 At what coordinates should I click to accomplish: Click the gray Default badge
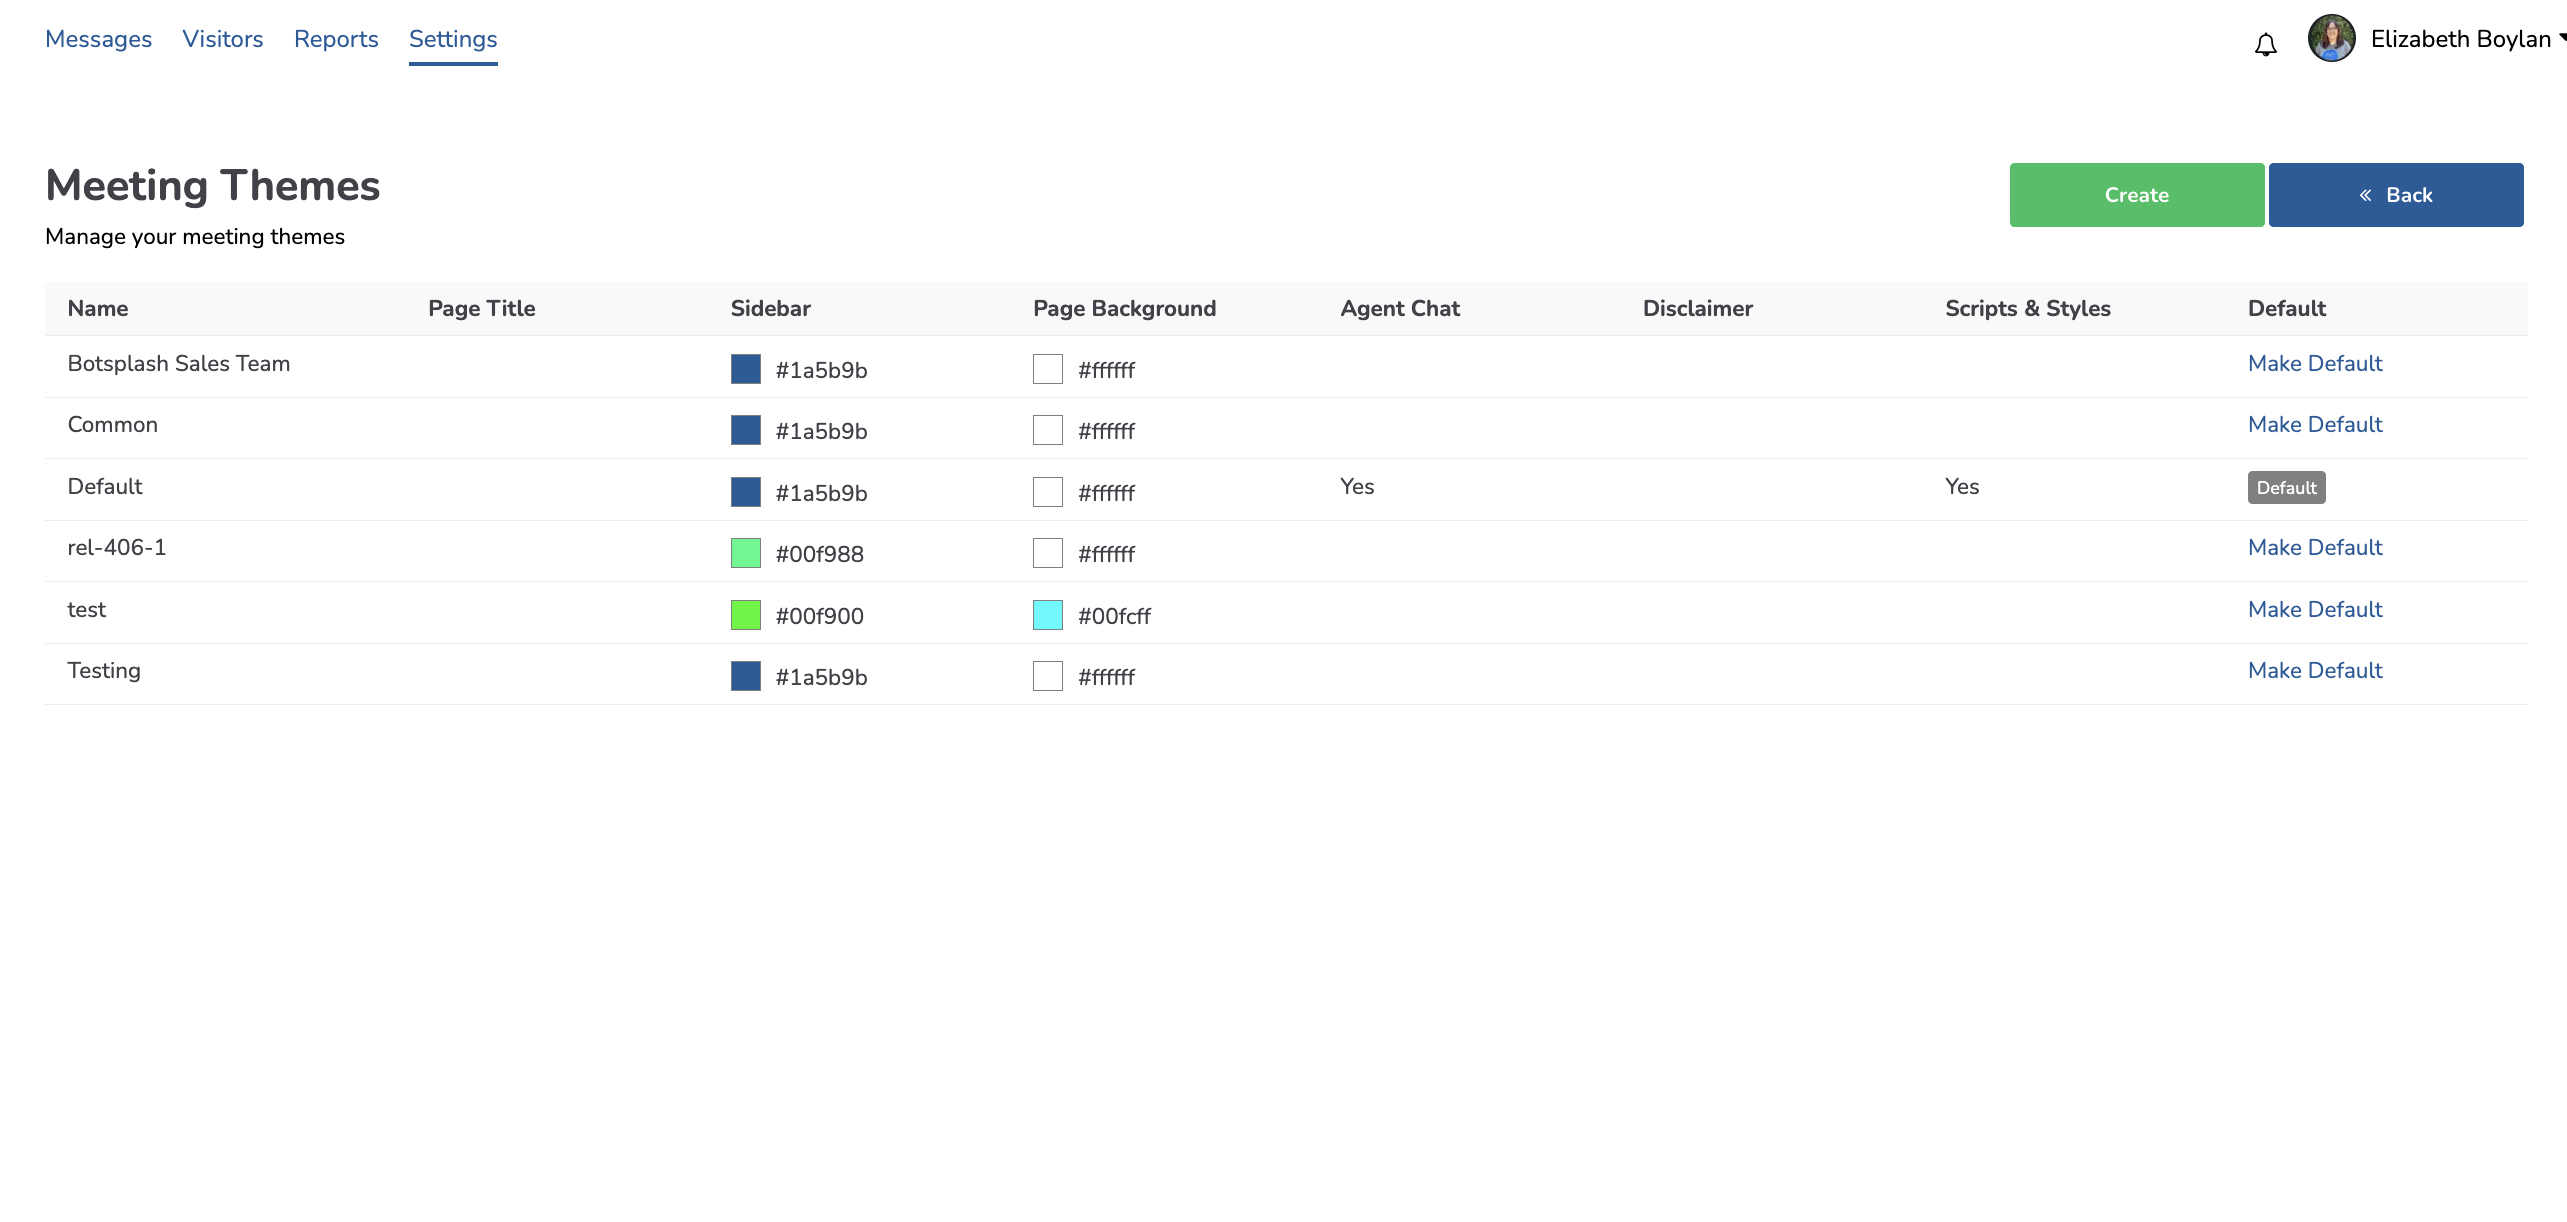2286,488
